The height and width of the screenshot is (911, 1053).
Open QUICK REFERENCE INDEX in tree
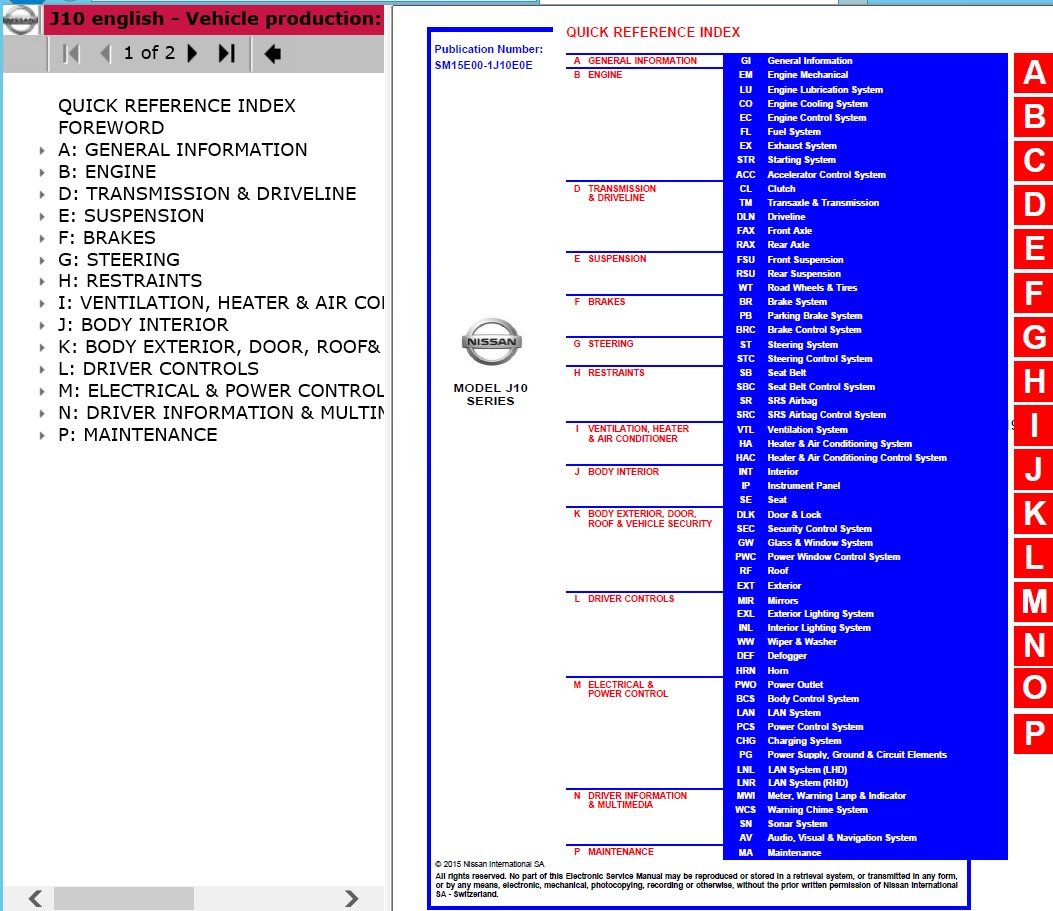[x=177, y=106]
